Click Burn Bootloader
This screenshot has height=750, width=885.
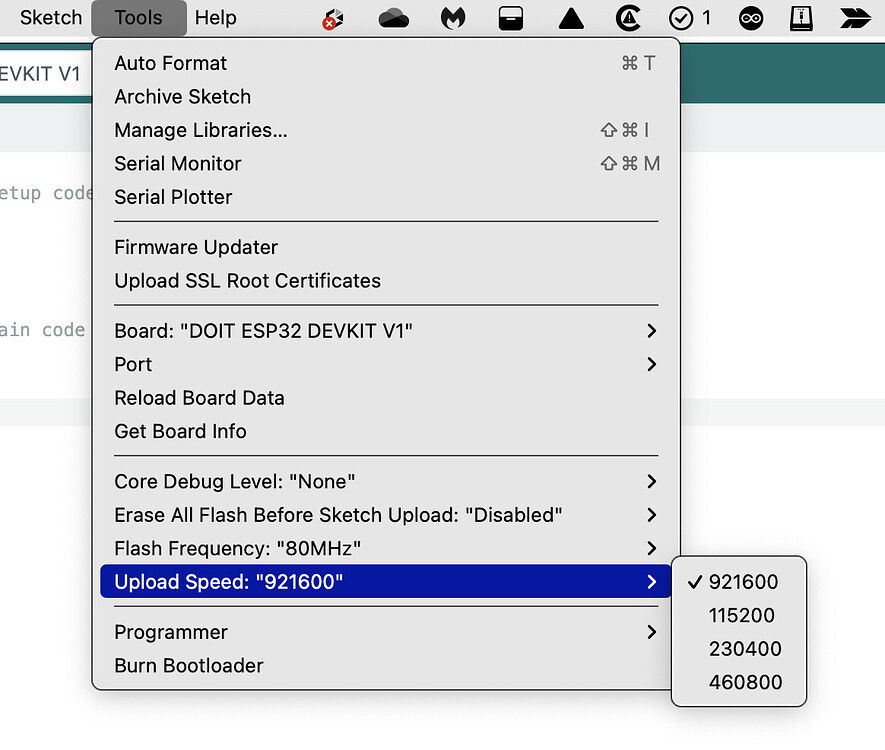click(188, 665)
